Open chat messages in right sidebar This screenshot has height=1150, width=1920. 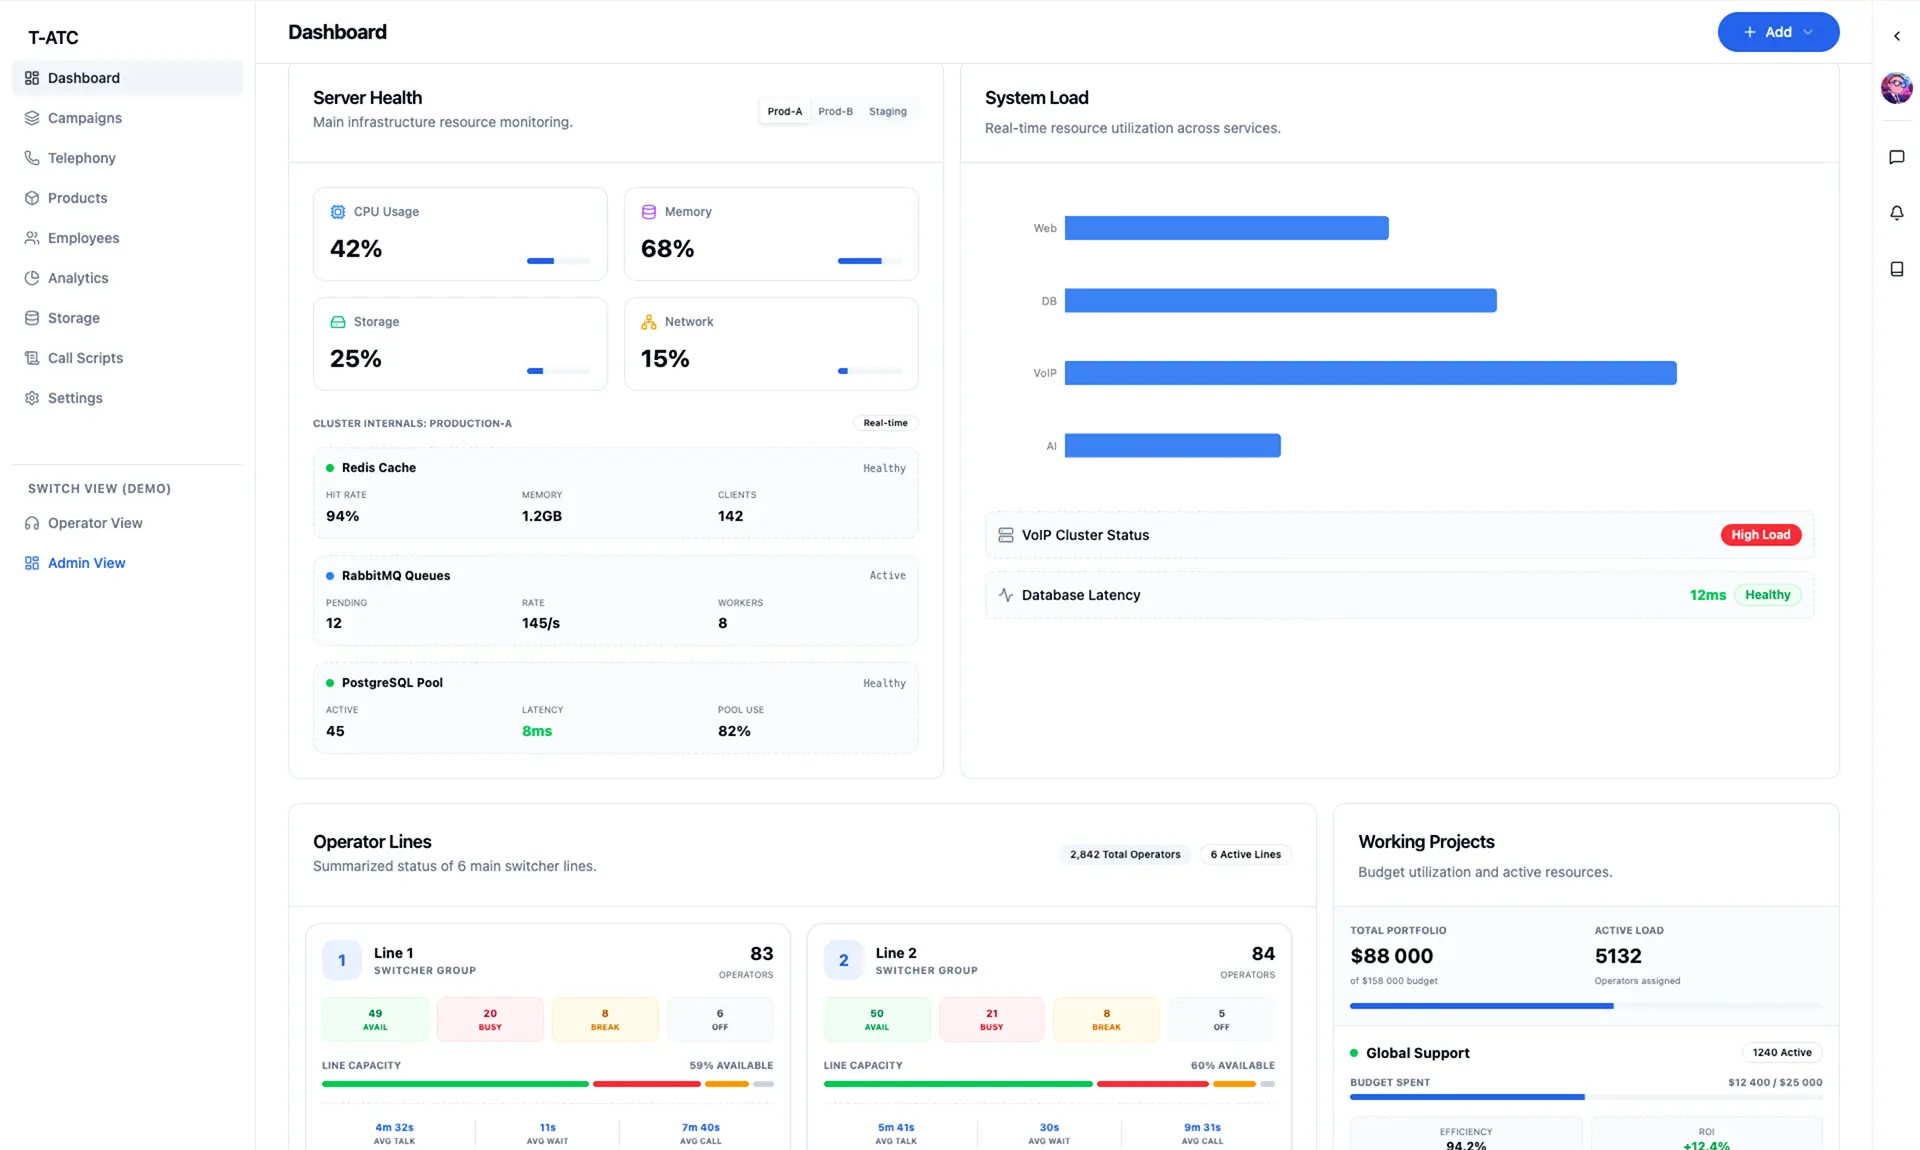tap(1897, 157)
